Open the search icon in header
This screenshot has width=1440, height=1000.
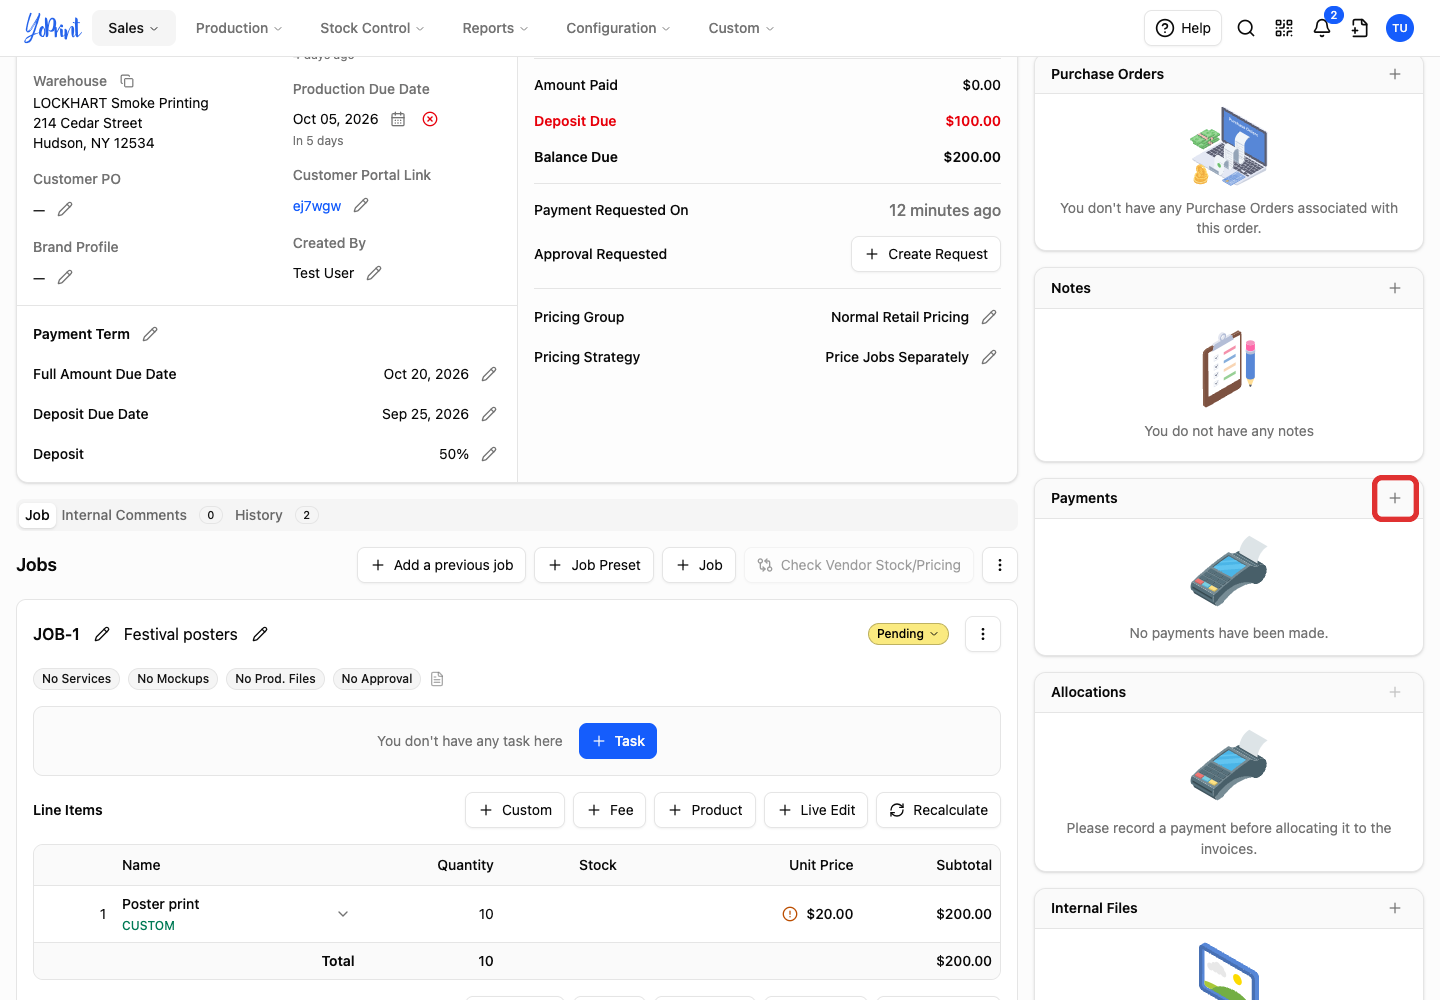1246,28
